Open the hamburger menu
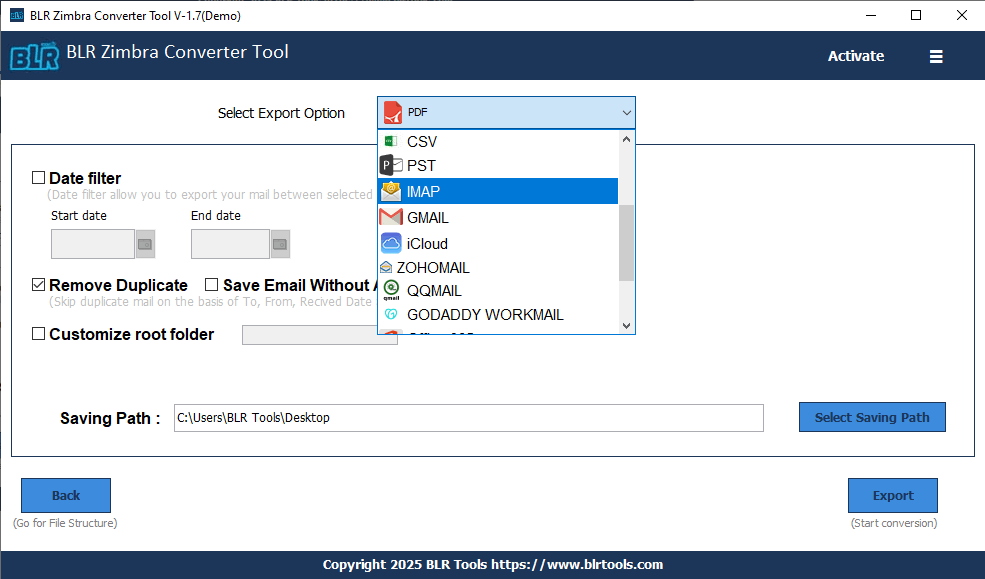Screen dimensions: 985x579 coord(936,56)
